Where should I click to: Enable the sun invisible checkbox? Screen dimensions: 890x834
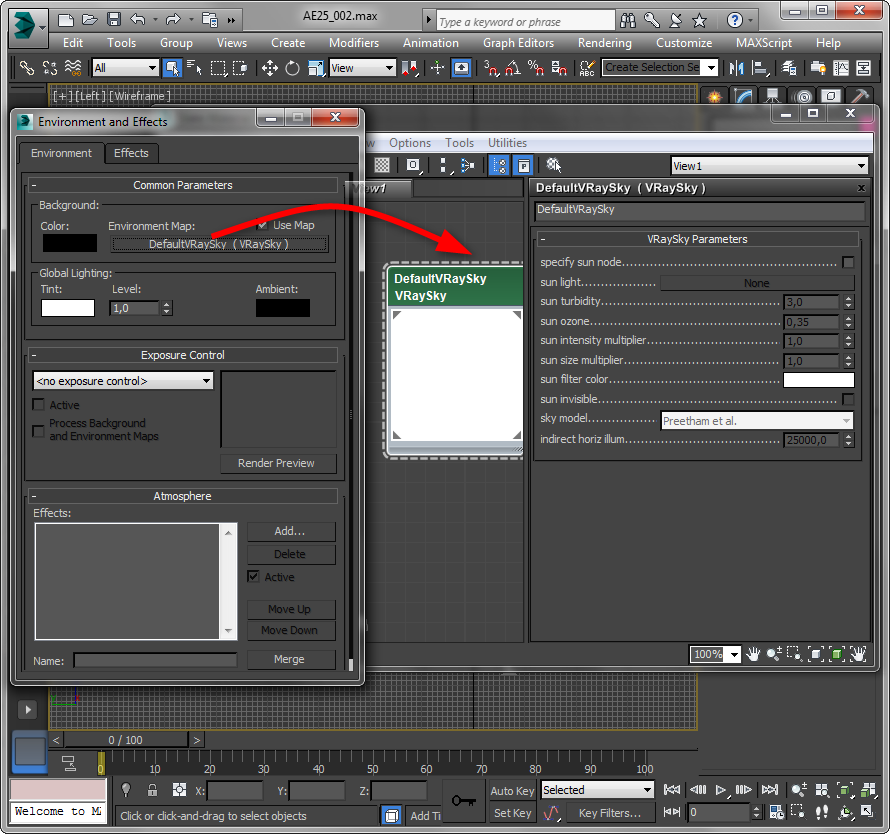point(848,400)
